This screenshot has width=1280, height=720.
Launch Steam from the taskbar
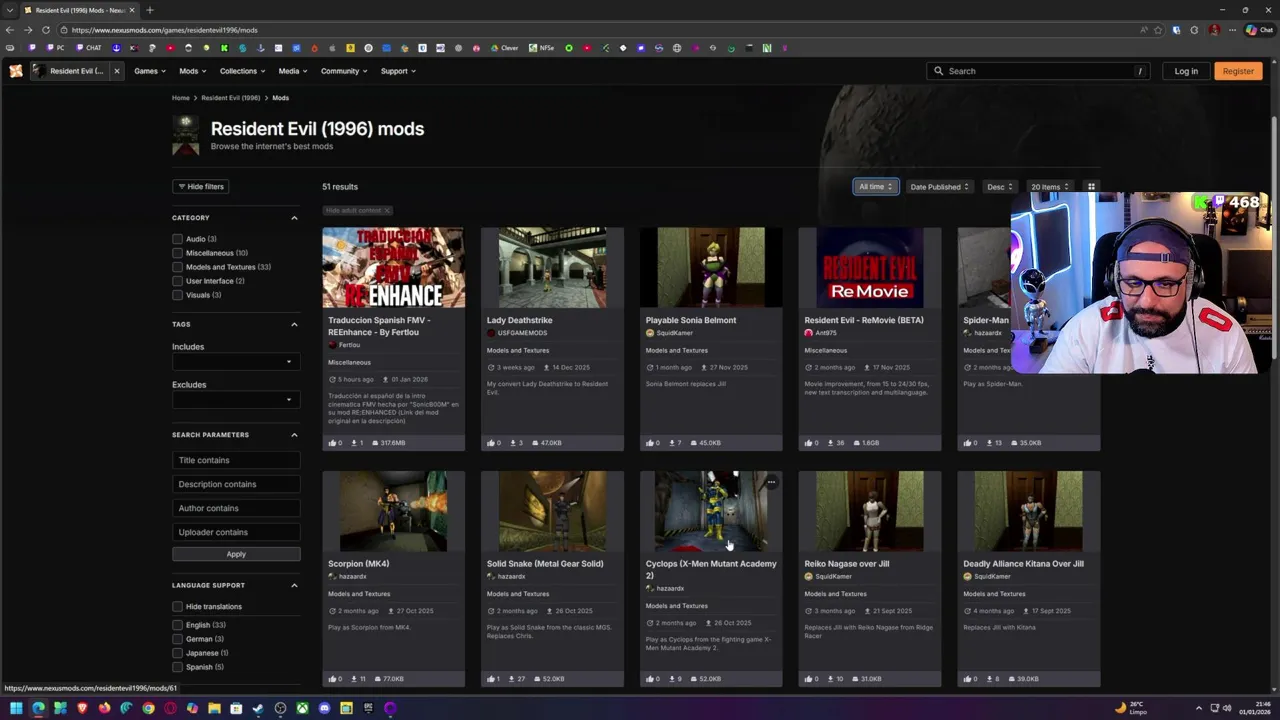coord(258,708)
